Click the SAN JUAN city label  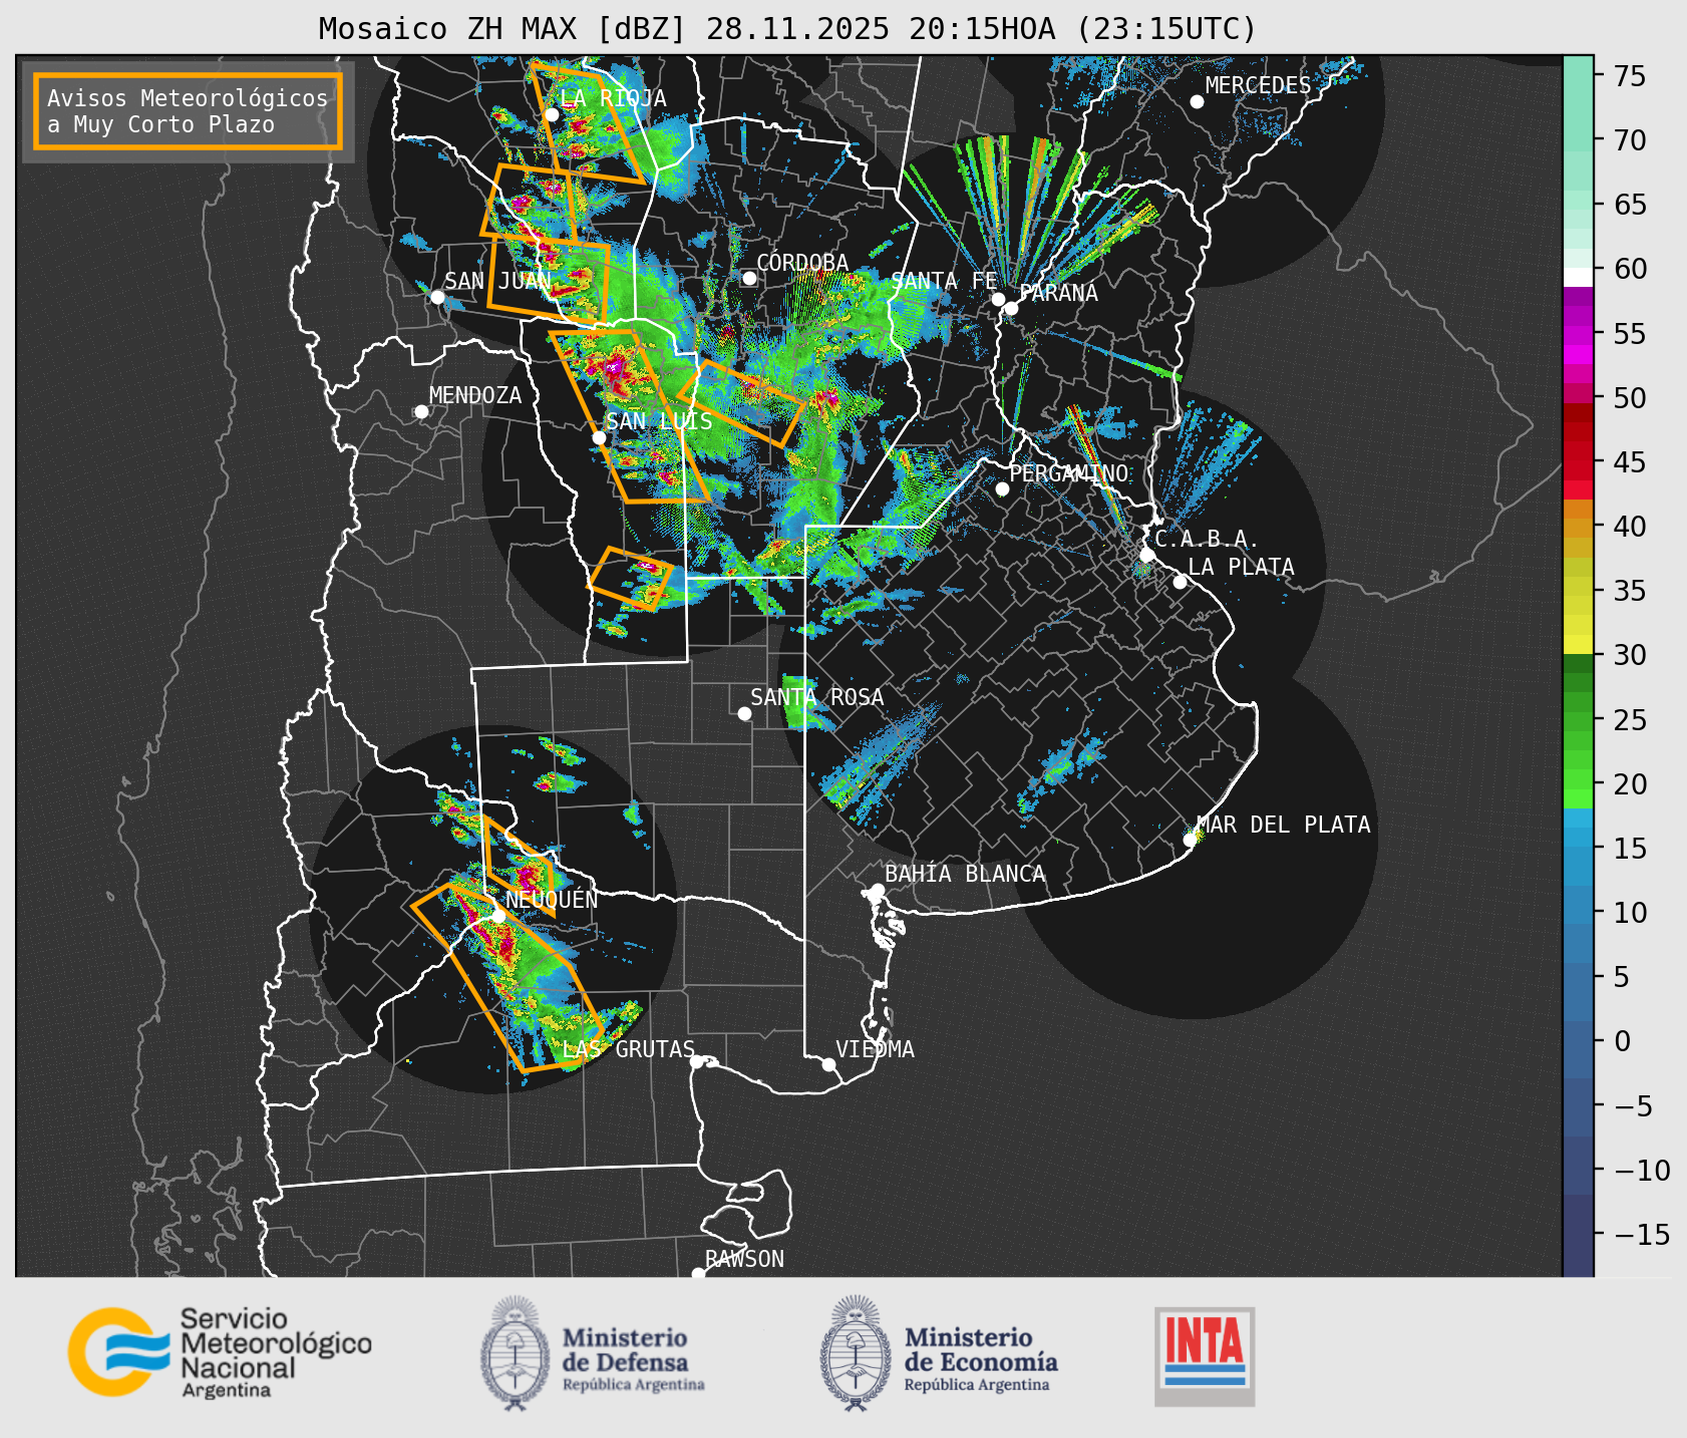click(x=498, y=281)
